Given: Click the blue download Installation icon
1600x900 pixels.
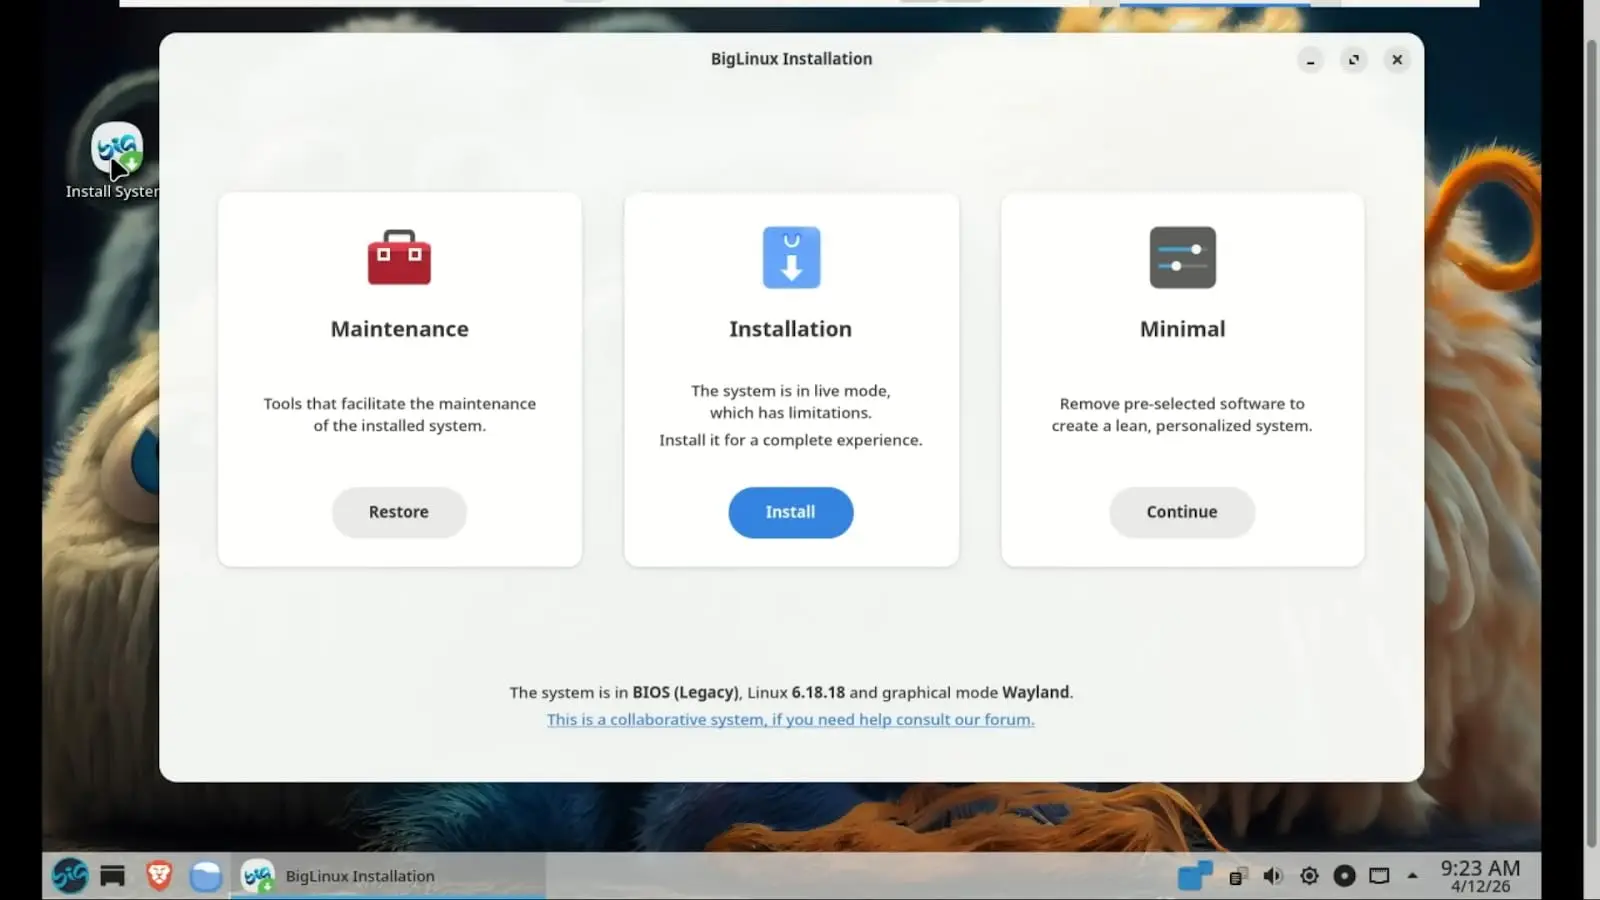Looking at the screenshot, I should (791, 257).
